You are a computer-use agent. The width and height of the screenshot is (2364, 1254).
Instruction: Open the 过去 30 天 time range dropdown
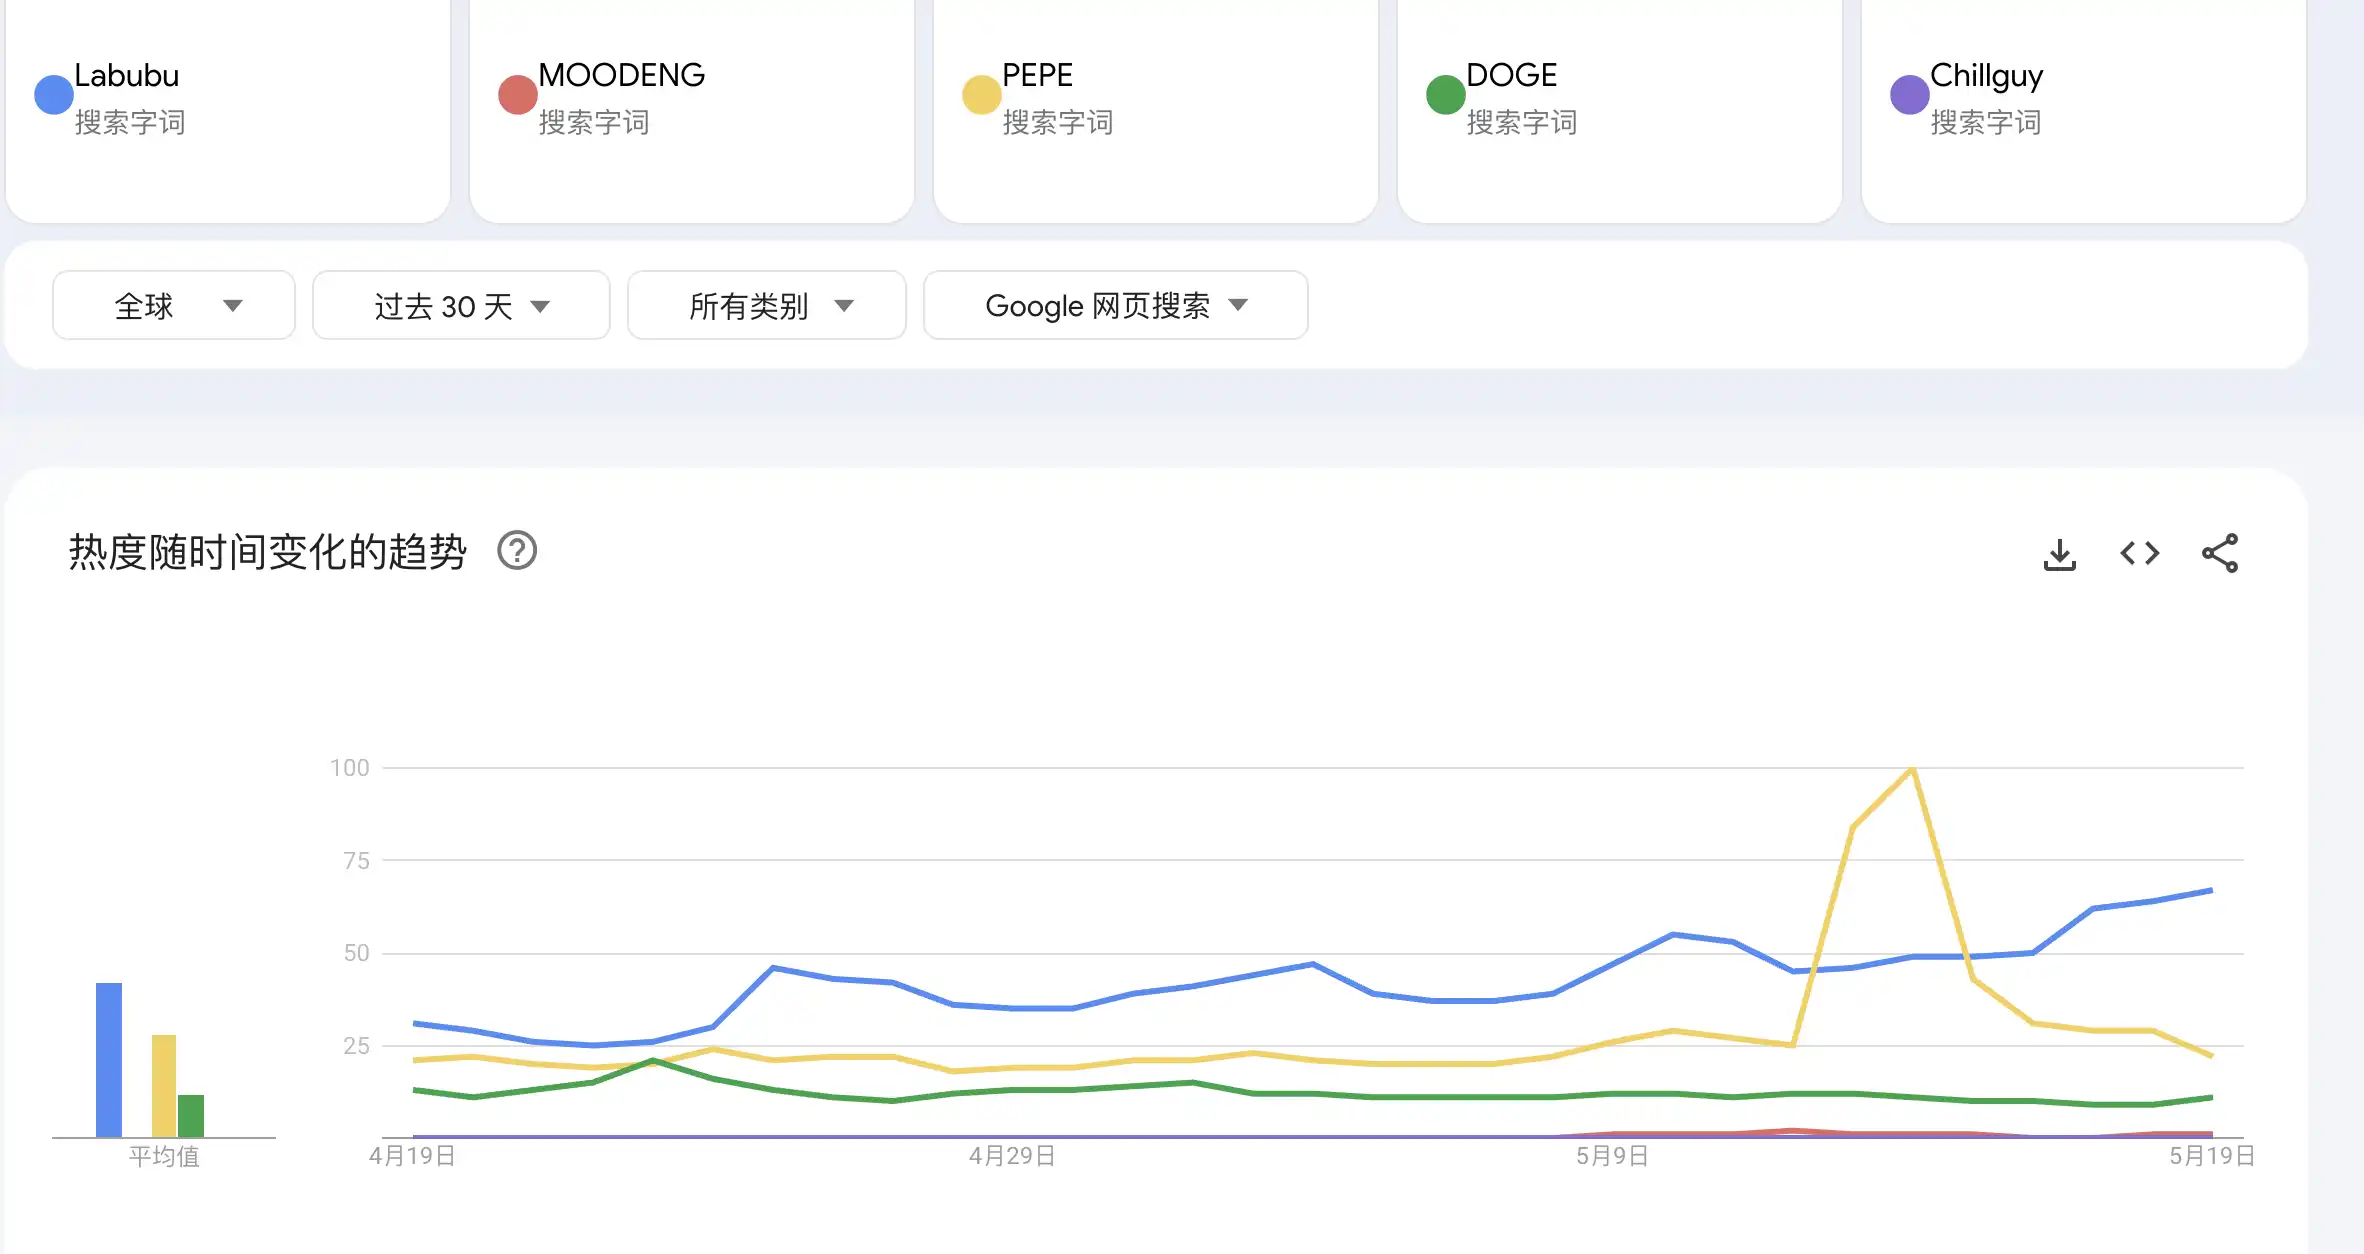pos(461,305)
